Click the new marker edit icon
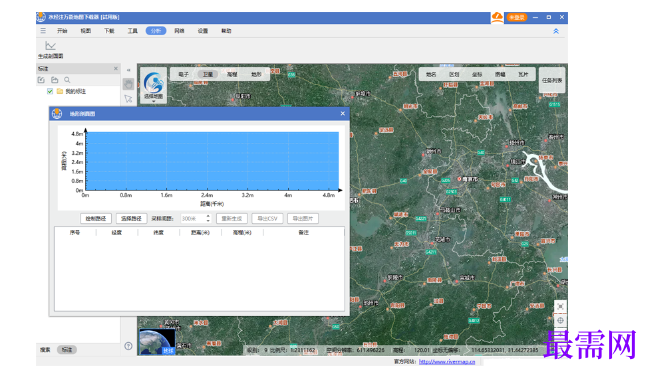 [x=41, y=80]
